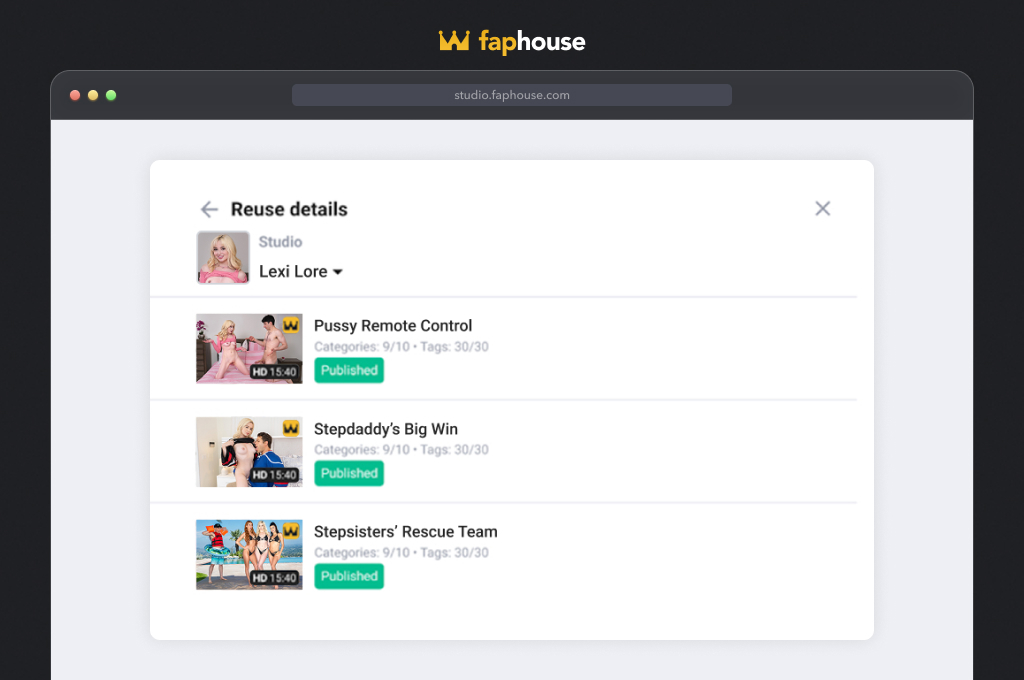The height and width of the screenshot is (680, 1024).
Task: Click the crown badge on Stepdaddy's Big Win thumbnail
Action: coord(291,428)
